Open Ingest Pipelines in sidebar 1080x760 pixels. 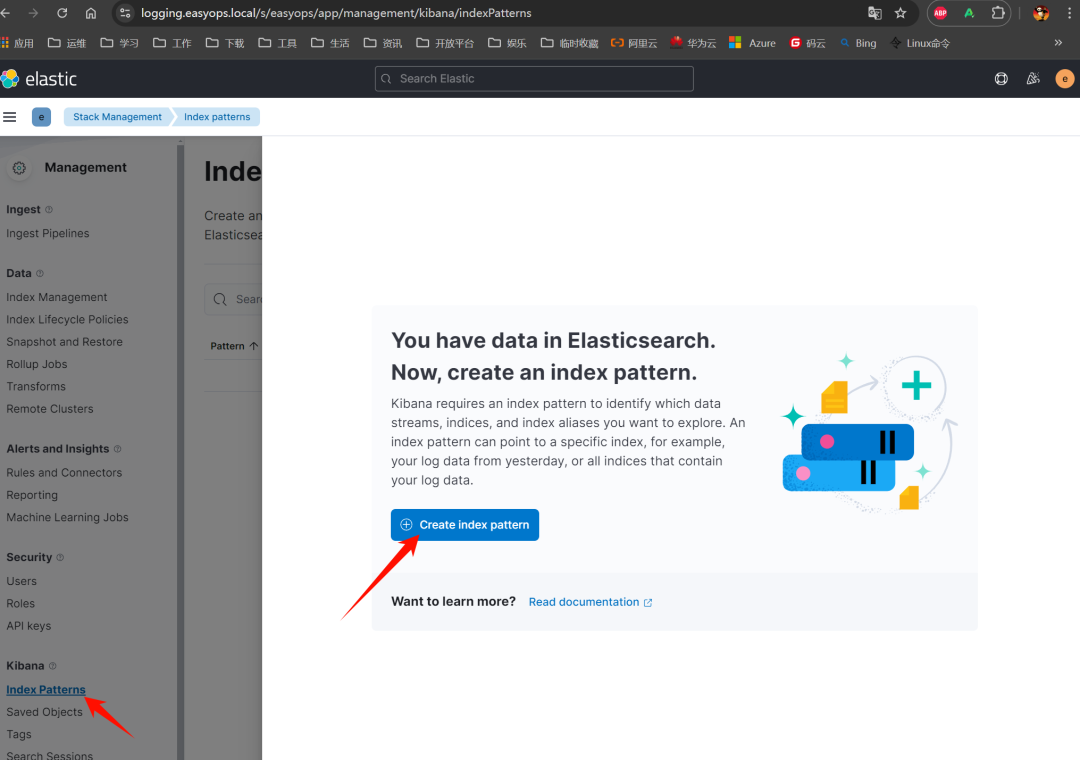[48, 234]
